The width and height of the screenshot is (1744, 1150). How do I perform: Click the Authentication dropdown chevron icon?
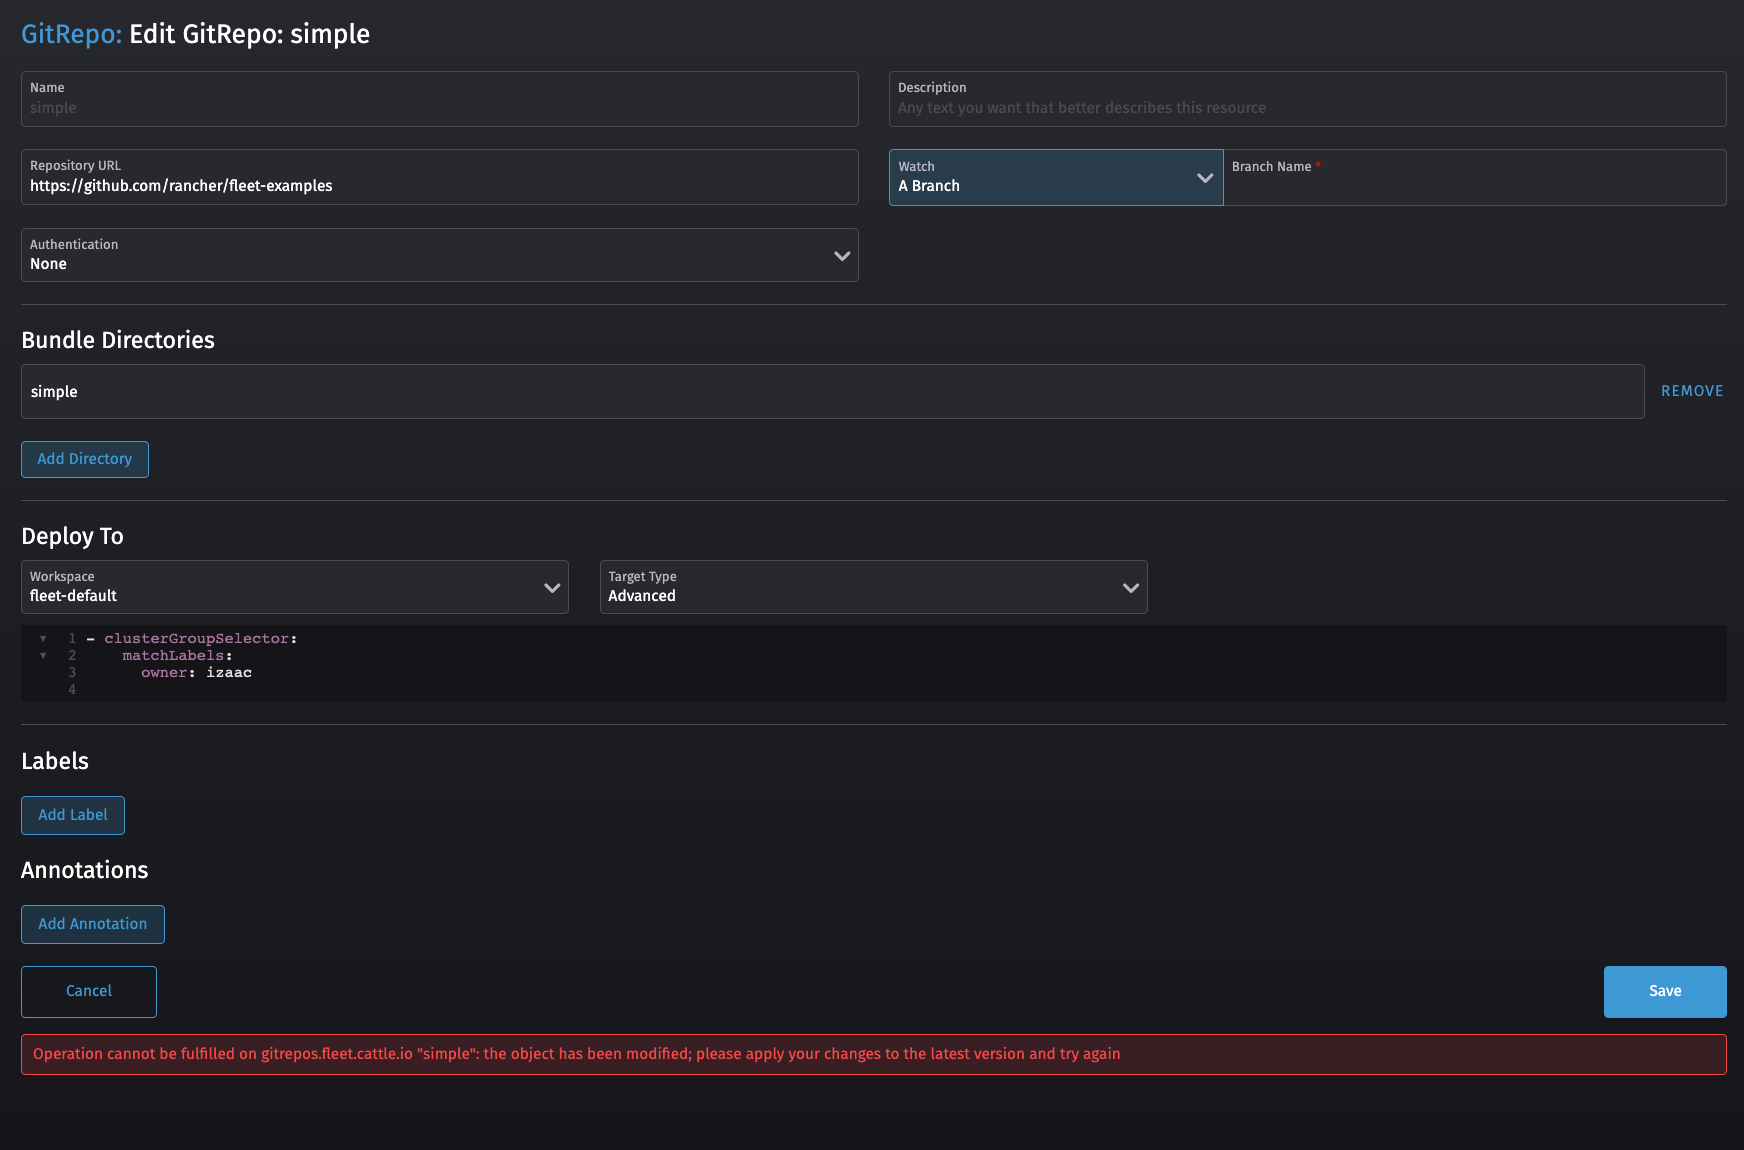[x=841, y=255]
